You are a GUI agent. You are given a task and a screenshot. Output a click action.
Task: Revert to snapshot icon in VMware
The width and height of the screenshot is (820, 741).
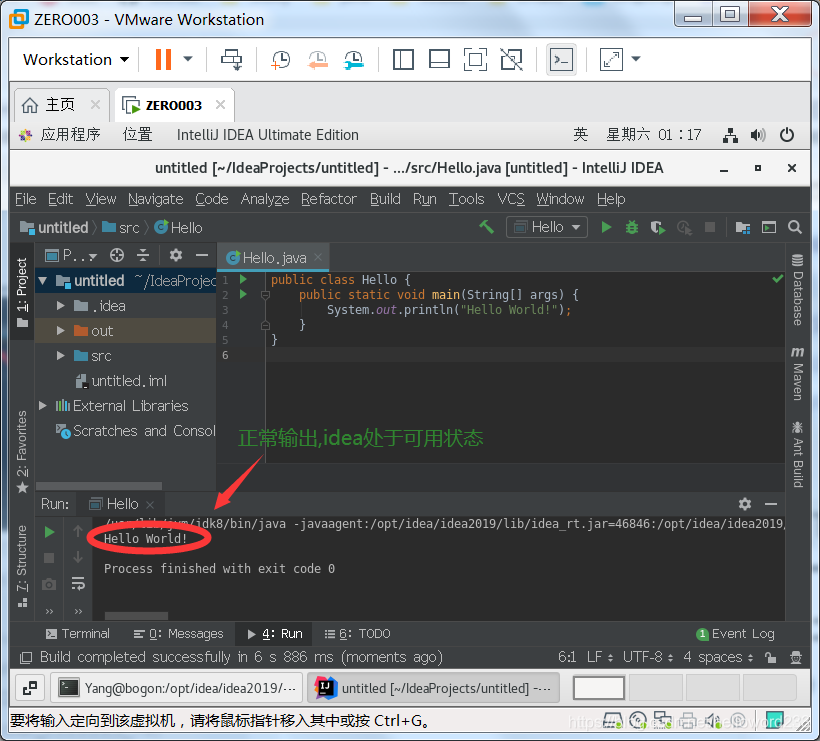click(317, 59)
